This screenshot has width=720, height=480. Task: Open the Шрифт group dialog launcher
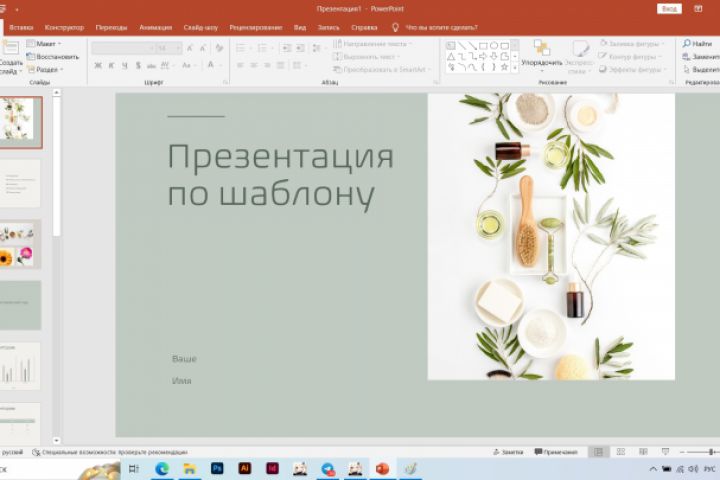[x=225, y=83]
